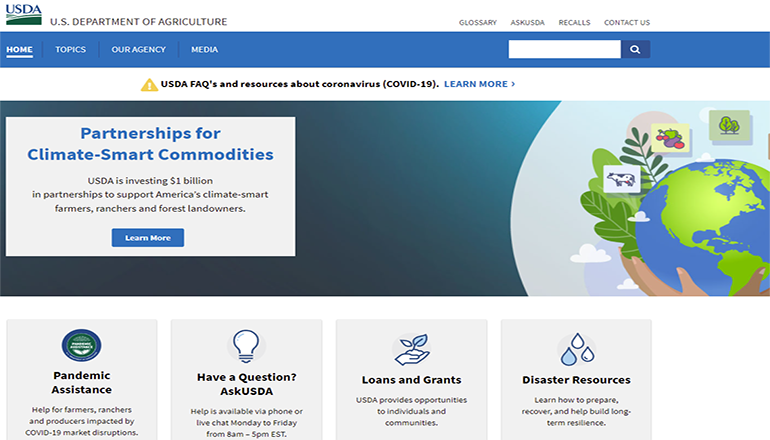770x440 pixels.
Task: Open the Our Agency menu
Action: click(138, 50)
